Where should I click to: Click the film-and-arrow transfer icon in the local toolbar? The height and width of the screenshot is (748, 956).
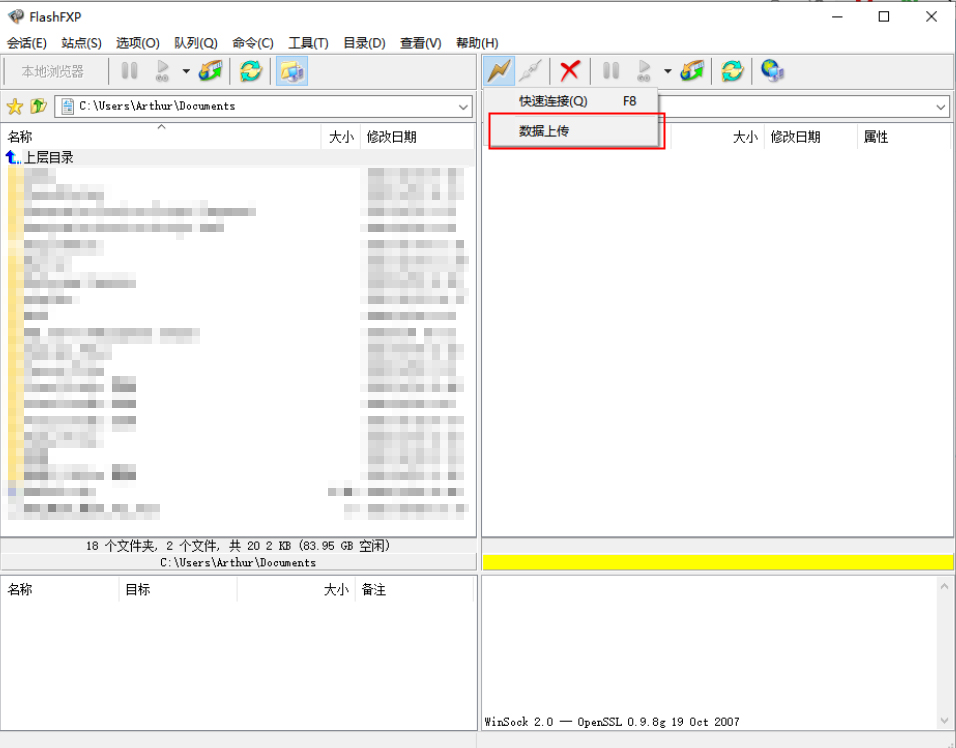(x=210, y=71)
